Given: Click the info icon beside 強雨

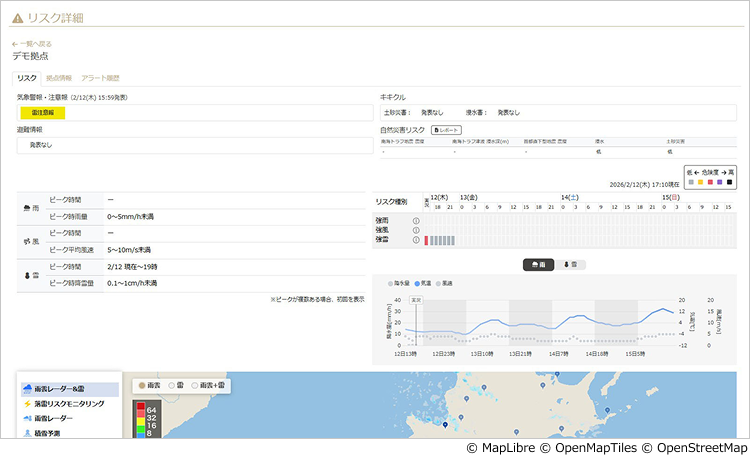Looking at the screenshot, I should (415, 220).
